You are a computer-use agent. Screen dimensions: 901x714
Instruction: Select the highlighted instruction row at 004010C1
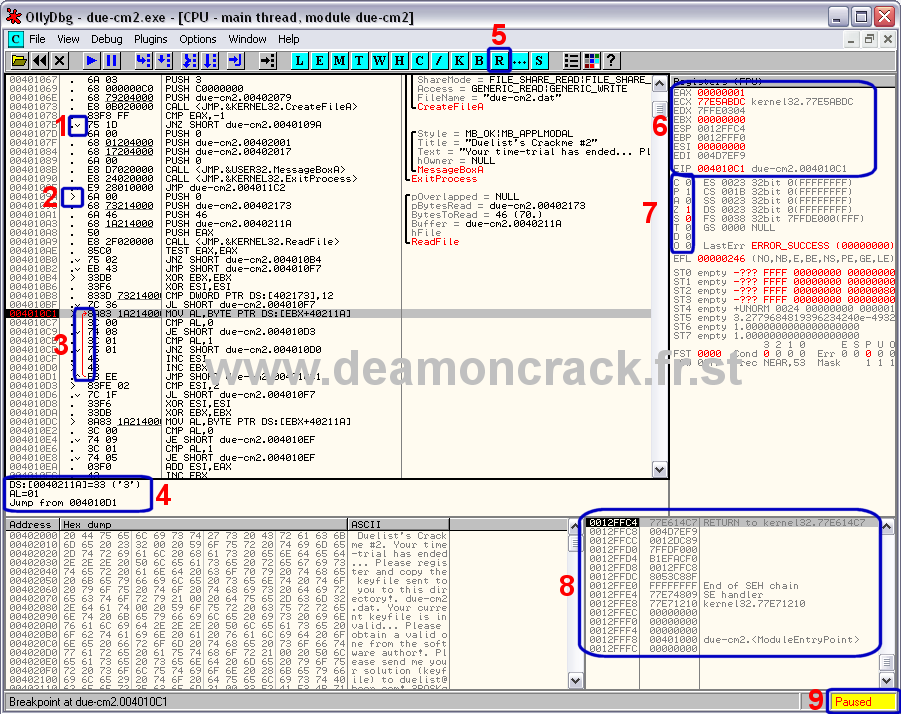click(x=329, y=314)
